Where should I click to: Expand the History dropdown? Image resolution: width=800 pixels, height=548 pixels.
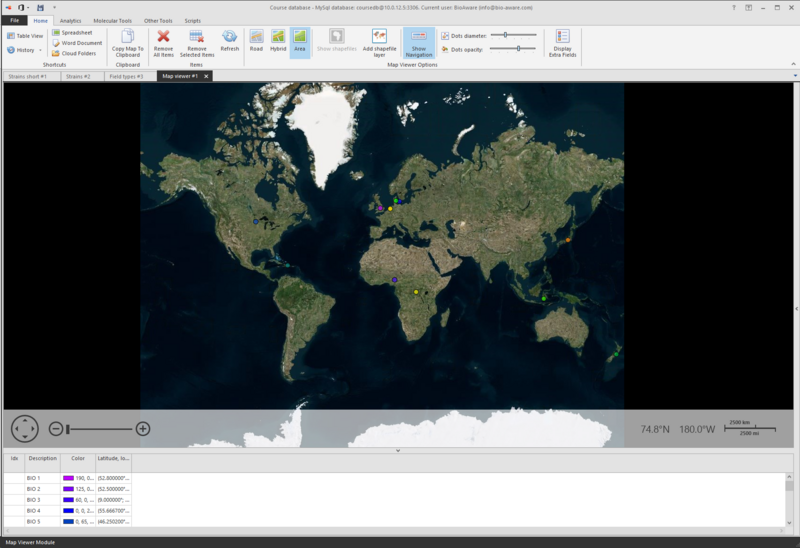(40, 49)
